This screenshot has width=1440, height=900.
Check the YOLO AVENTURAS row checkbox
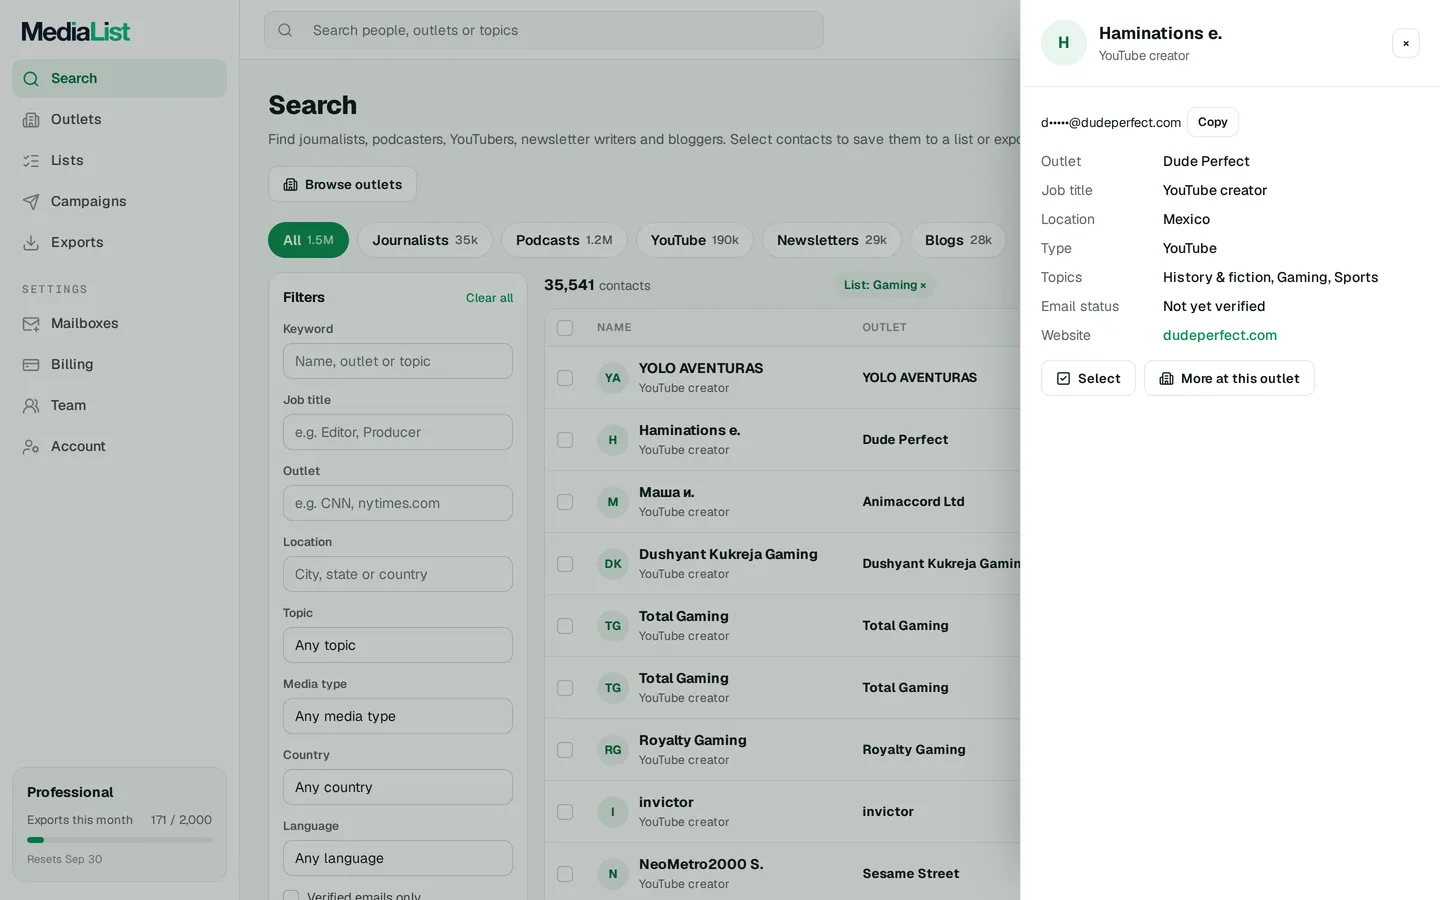coord(565,378)
